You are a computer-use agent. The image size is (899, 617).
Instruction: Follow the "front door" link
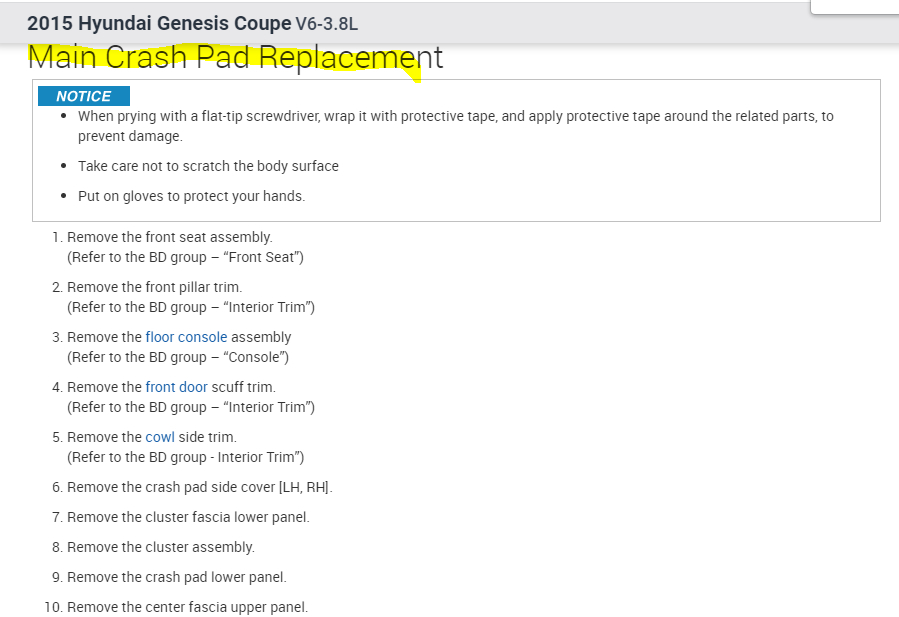[x=176, y=387]
